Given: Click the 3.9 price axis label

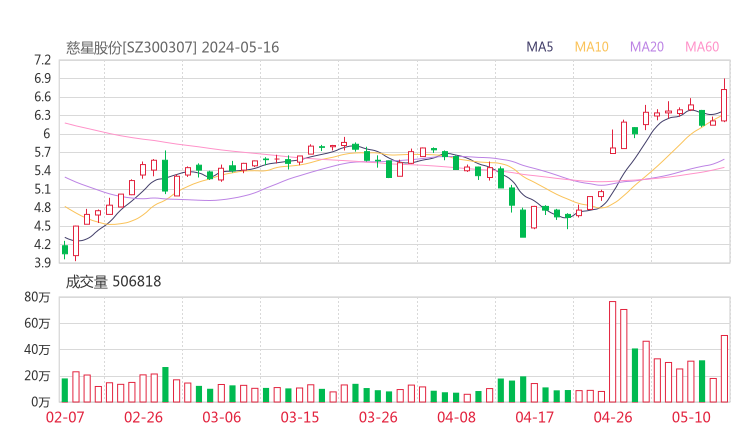Looking at the screenshot, I should 42,263.
